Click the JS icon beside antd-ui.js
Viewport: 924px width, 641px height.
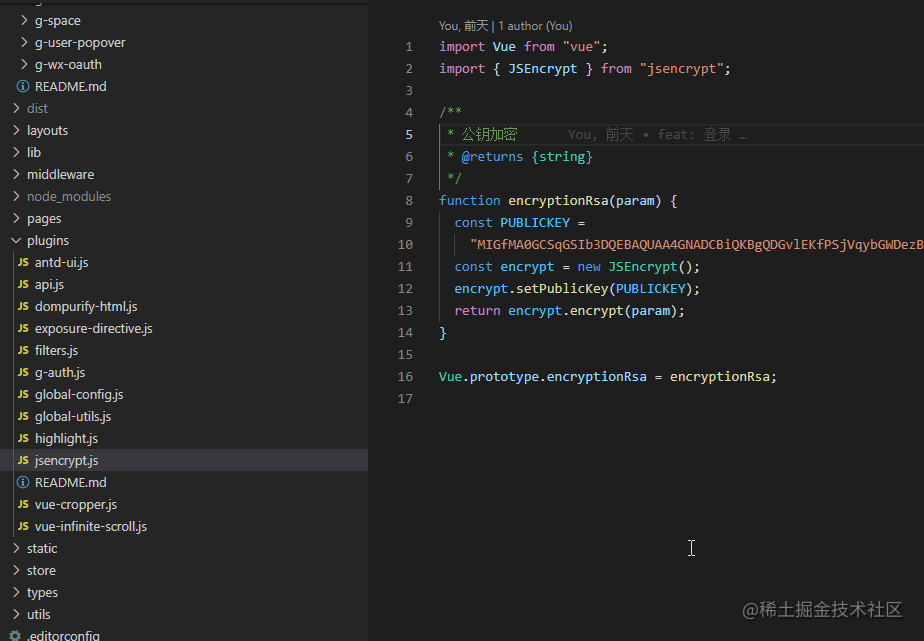tap(23, 262)
